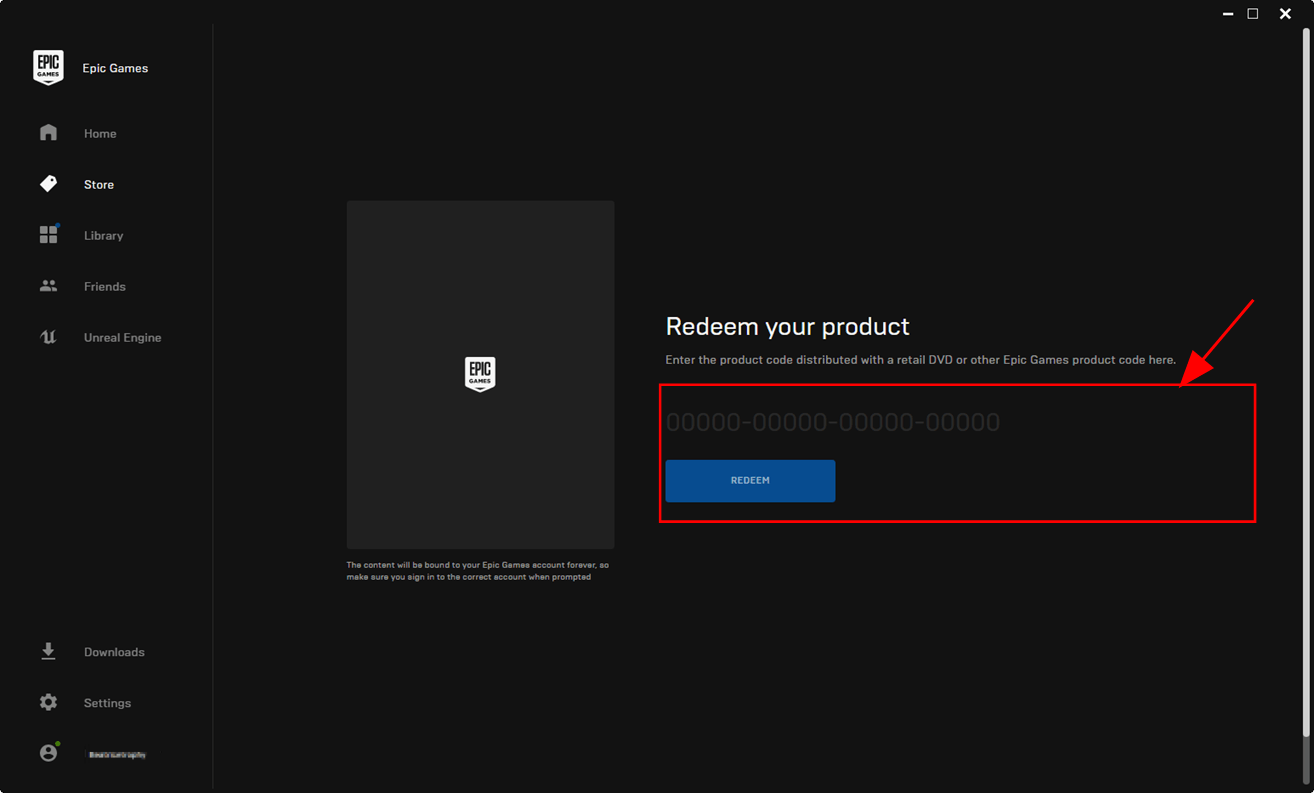Image resolution: width=1314 pixels, height=793 pixels.
Task: Click the Friends people icon
Action: click(x=48, y=286)
